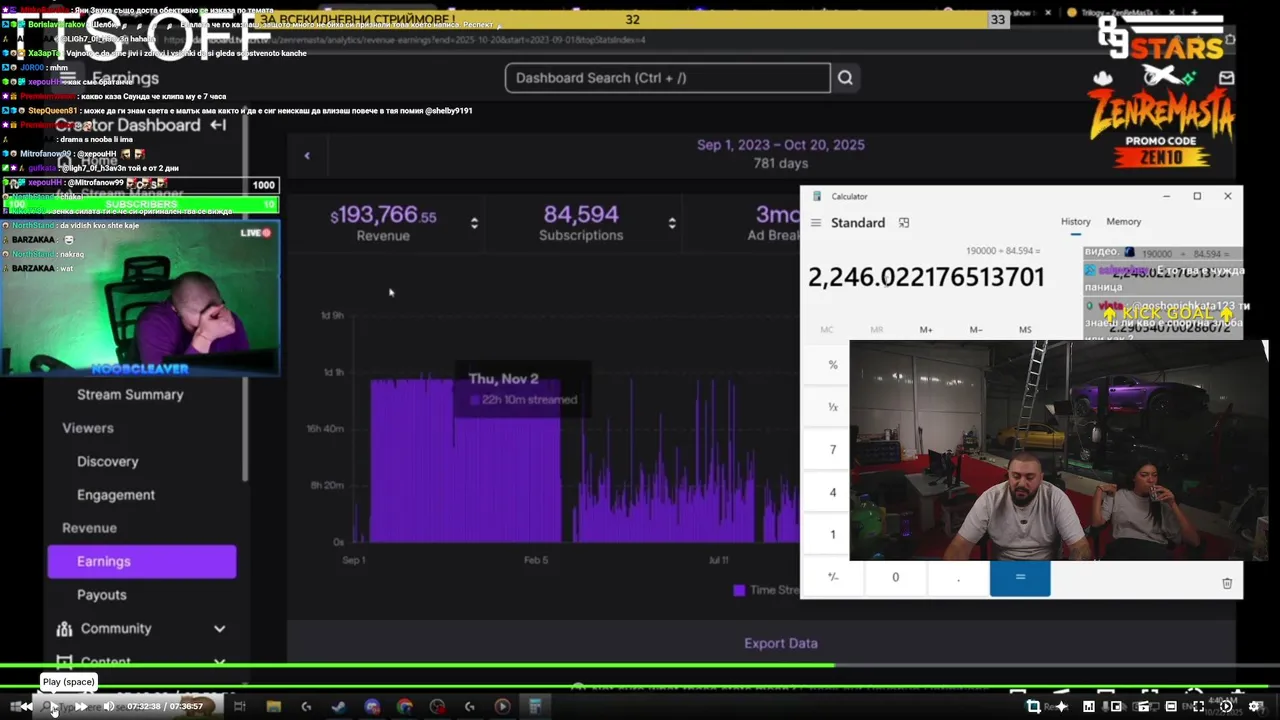This screenshot has height=720, width=1280.
Task: Toggle Calculator keep-on-top icon next to Standard
Action: pos(904,223)
